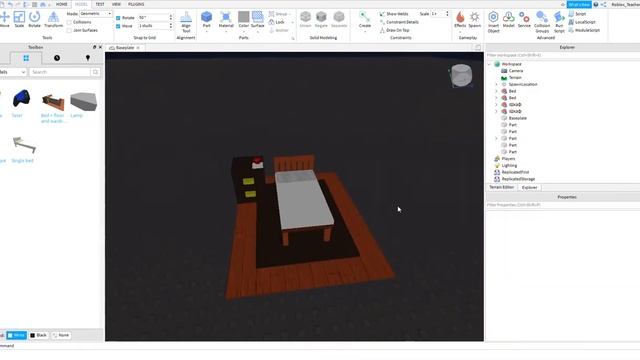Toggle Constraint Details option
This screenshot has width=640, height=360.
point(399,22)
